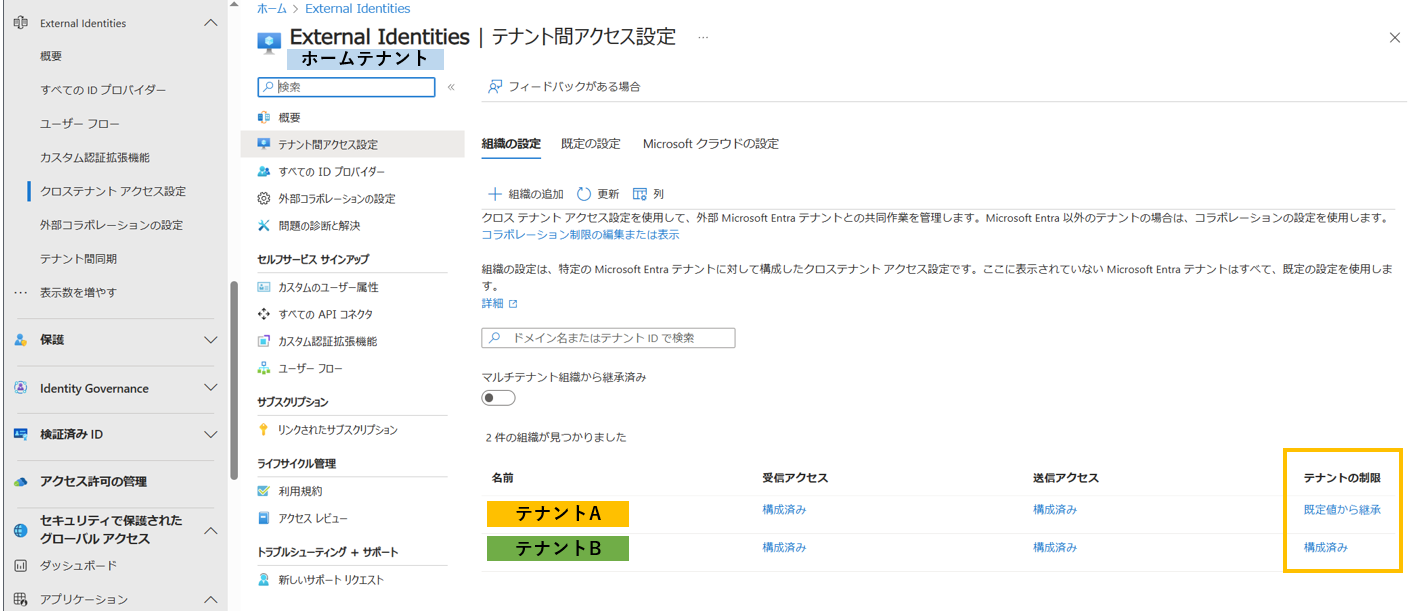Screen dimensions: 1408x615
Task: Expand the 検証済み ID chevron
Action: pyautogui.click(x=210, y=434)
